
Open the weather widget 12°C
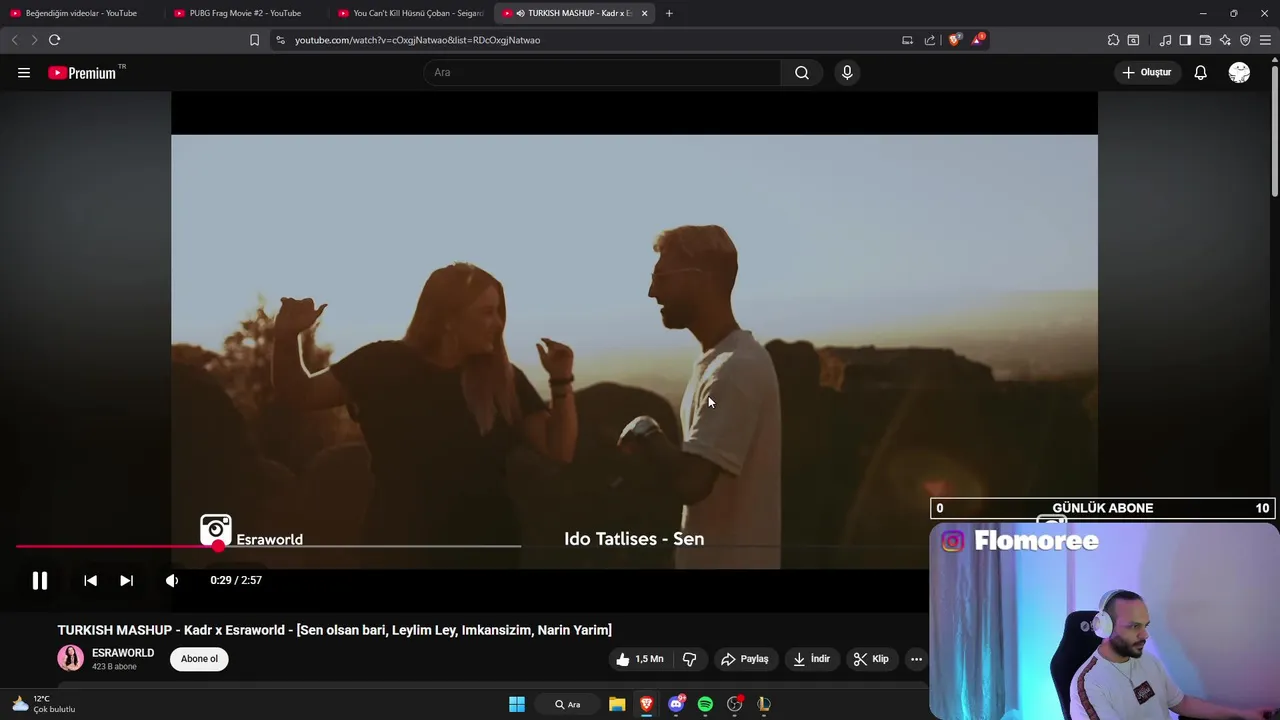click(x=45, y=704)
